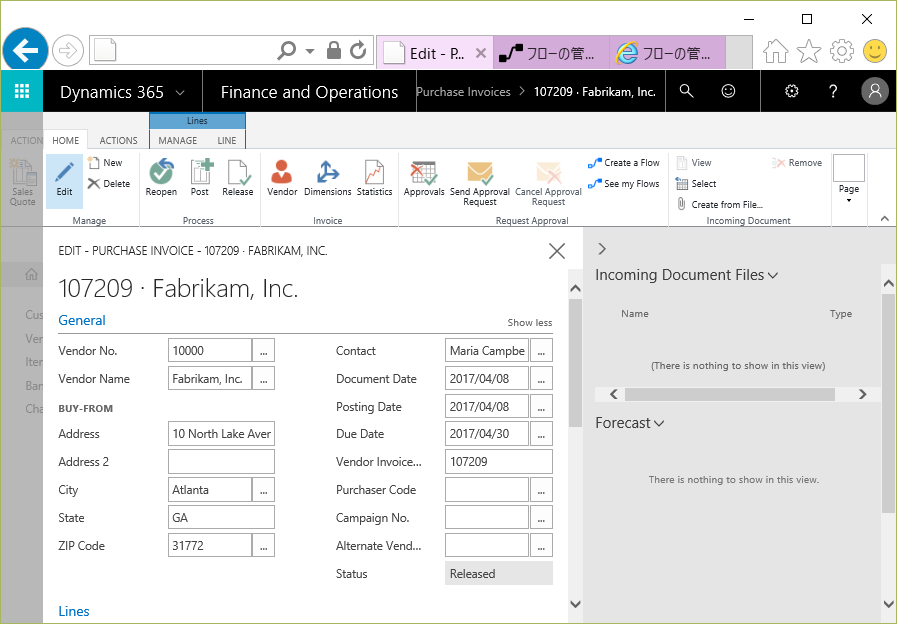
Task: Open the search magnifier in header
Action: point(686,91)
